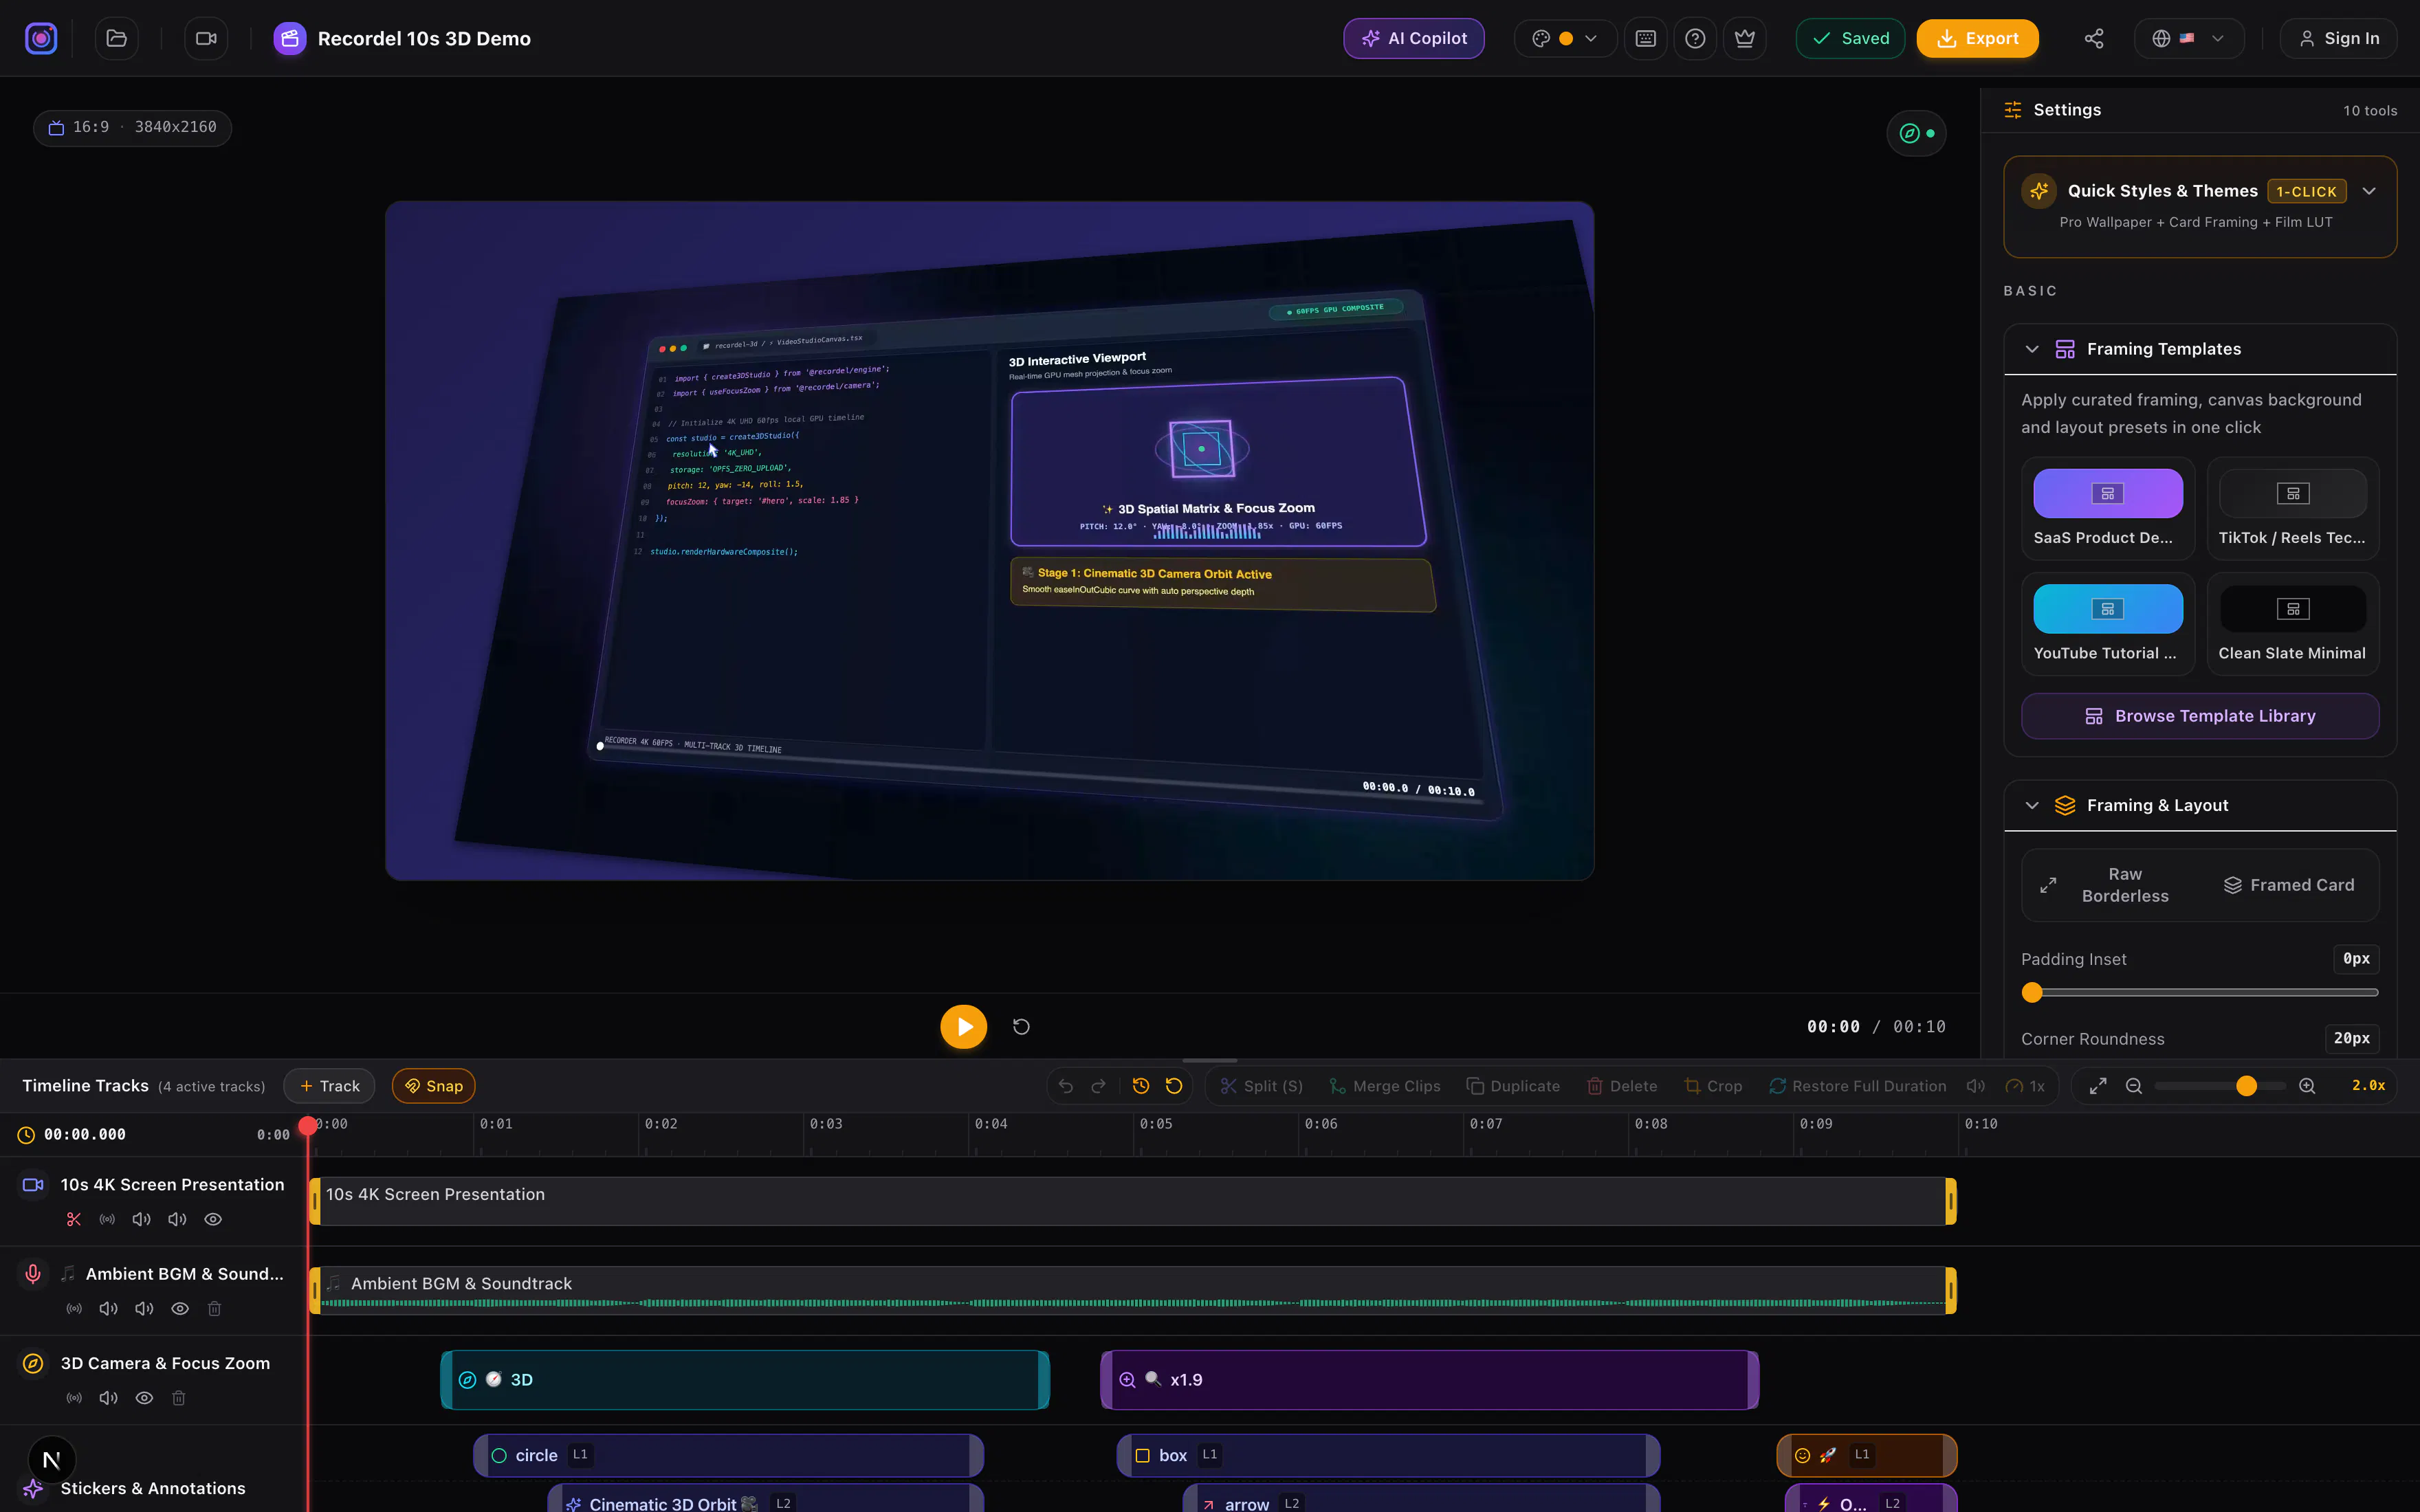This screenshot has width=2420, height=1512.
Task: Undo the last timeline action
Action: [1066, 1086]
